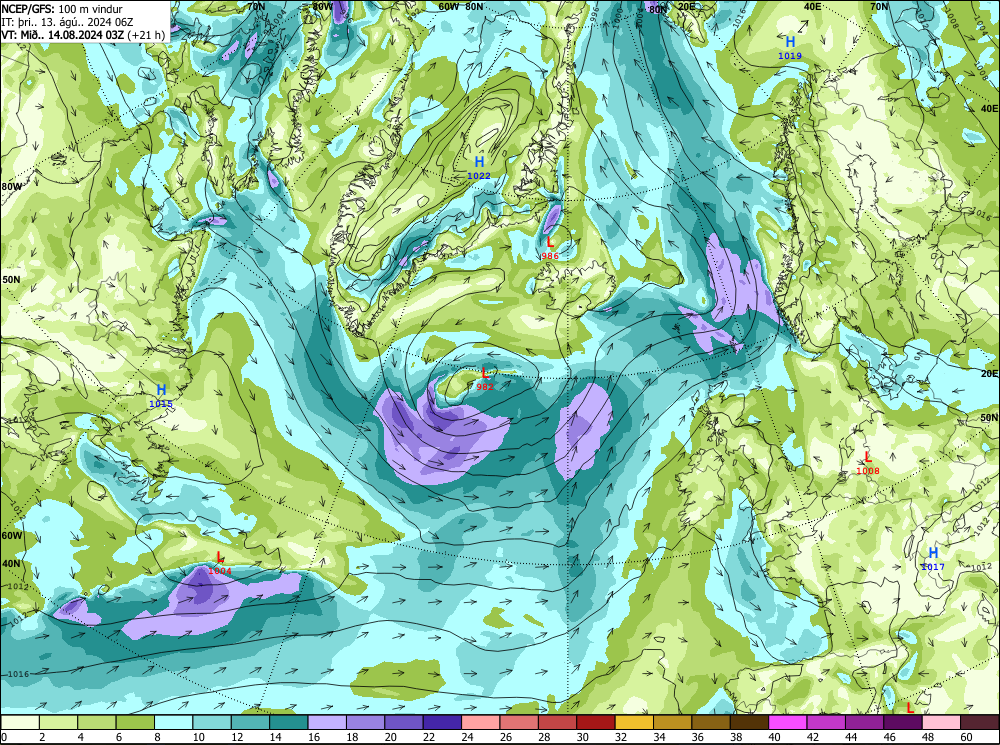Image resolution: width=1000 pixels, height=745 pixels.
Task: Pick the legend swatch between 28 and 30
Action: pyautogui.click(x=557, y=722)
